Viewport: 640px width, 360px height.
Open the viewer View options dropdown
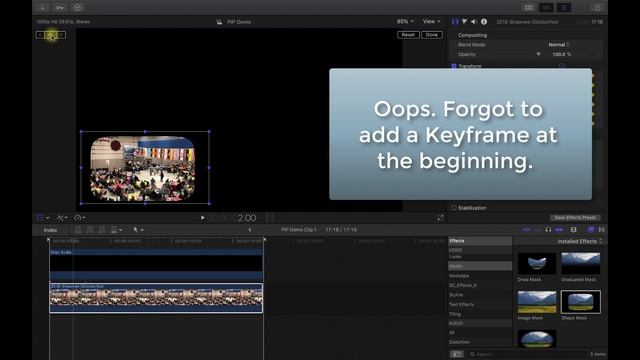pyautogui.click(x=431, y=21)
